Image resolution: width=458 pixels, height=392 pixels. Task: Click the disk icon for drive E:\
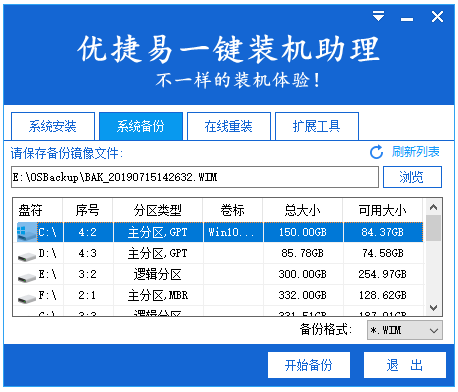click(27, 277)
